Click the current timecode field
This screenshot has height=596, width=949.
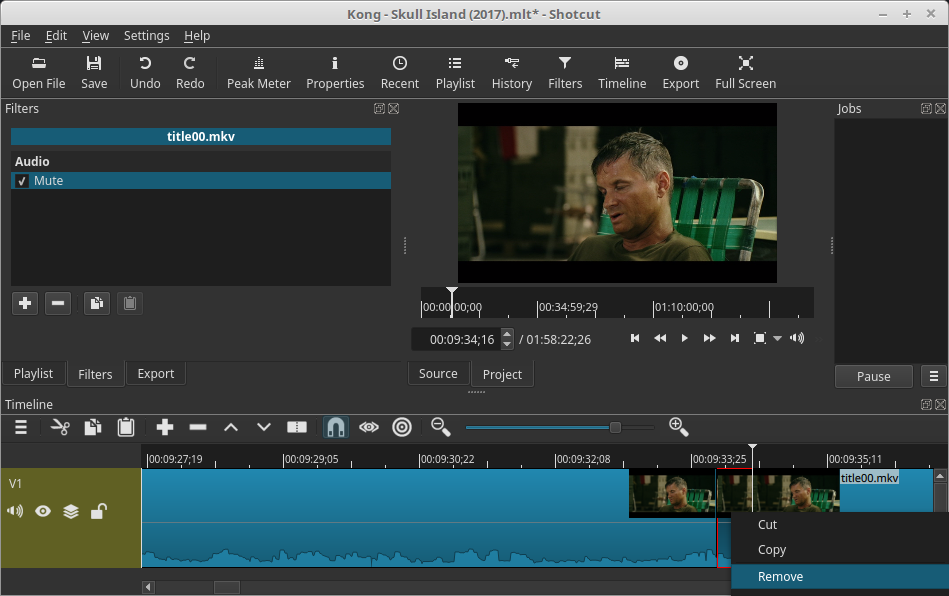pos(456,339)
